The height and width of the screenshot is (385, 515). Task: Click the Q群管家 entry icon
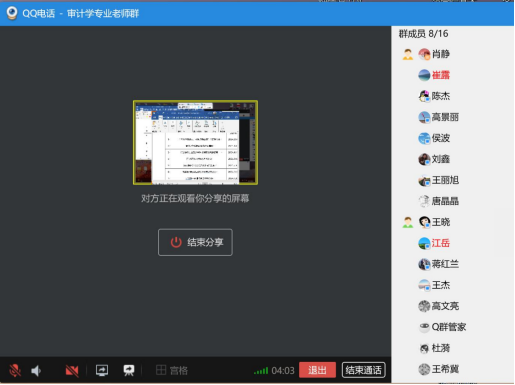click(424, 327)
